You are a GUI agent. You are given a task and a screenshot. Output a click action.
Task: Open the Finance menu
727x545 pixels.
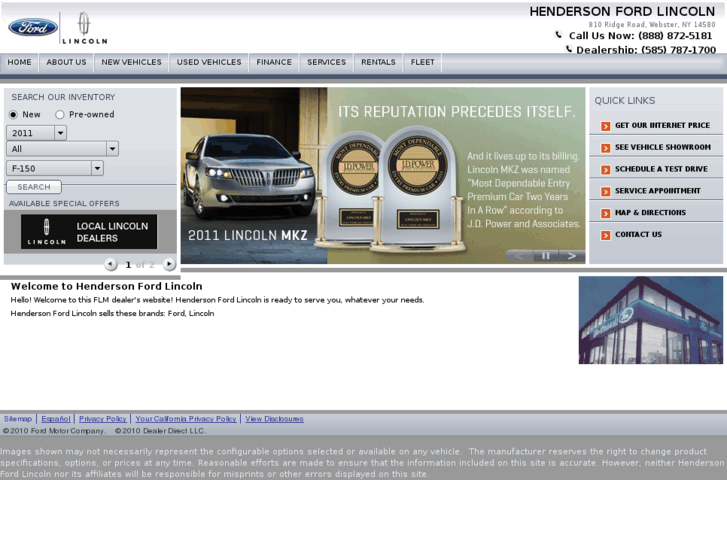pyautogui.click(x=274, y=62)
